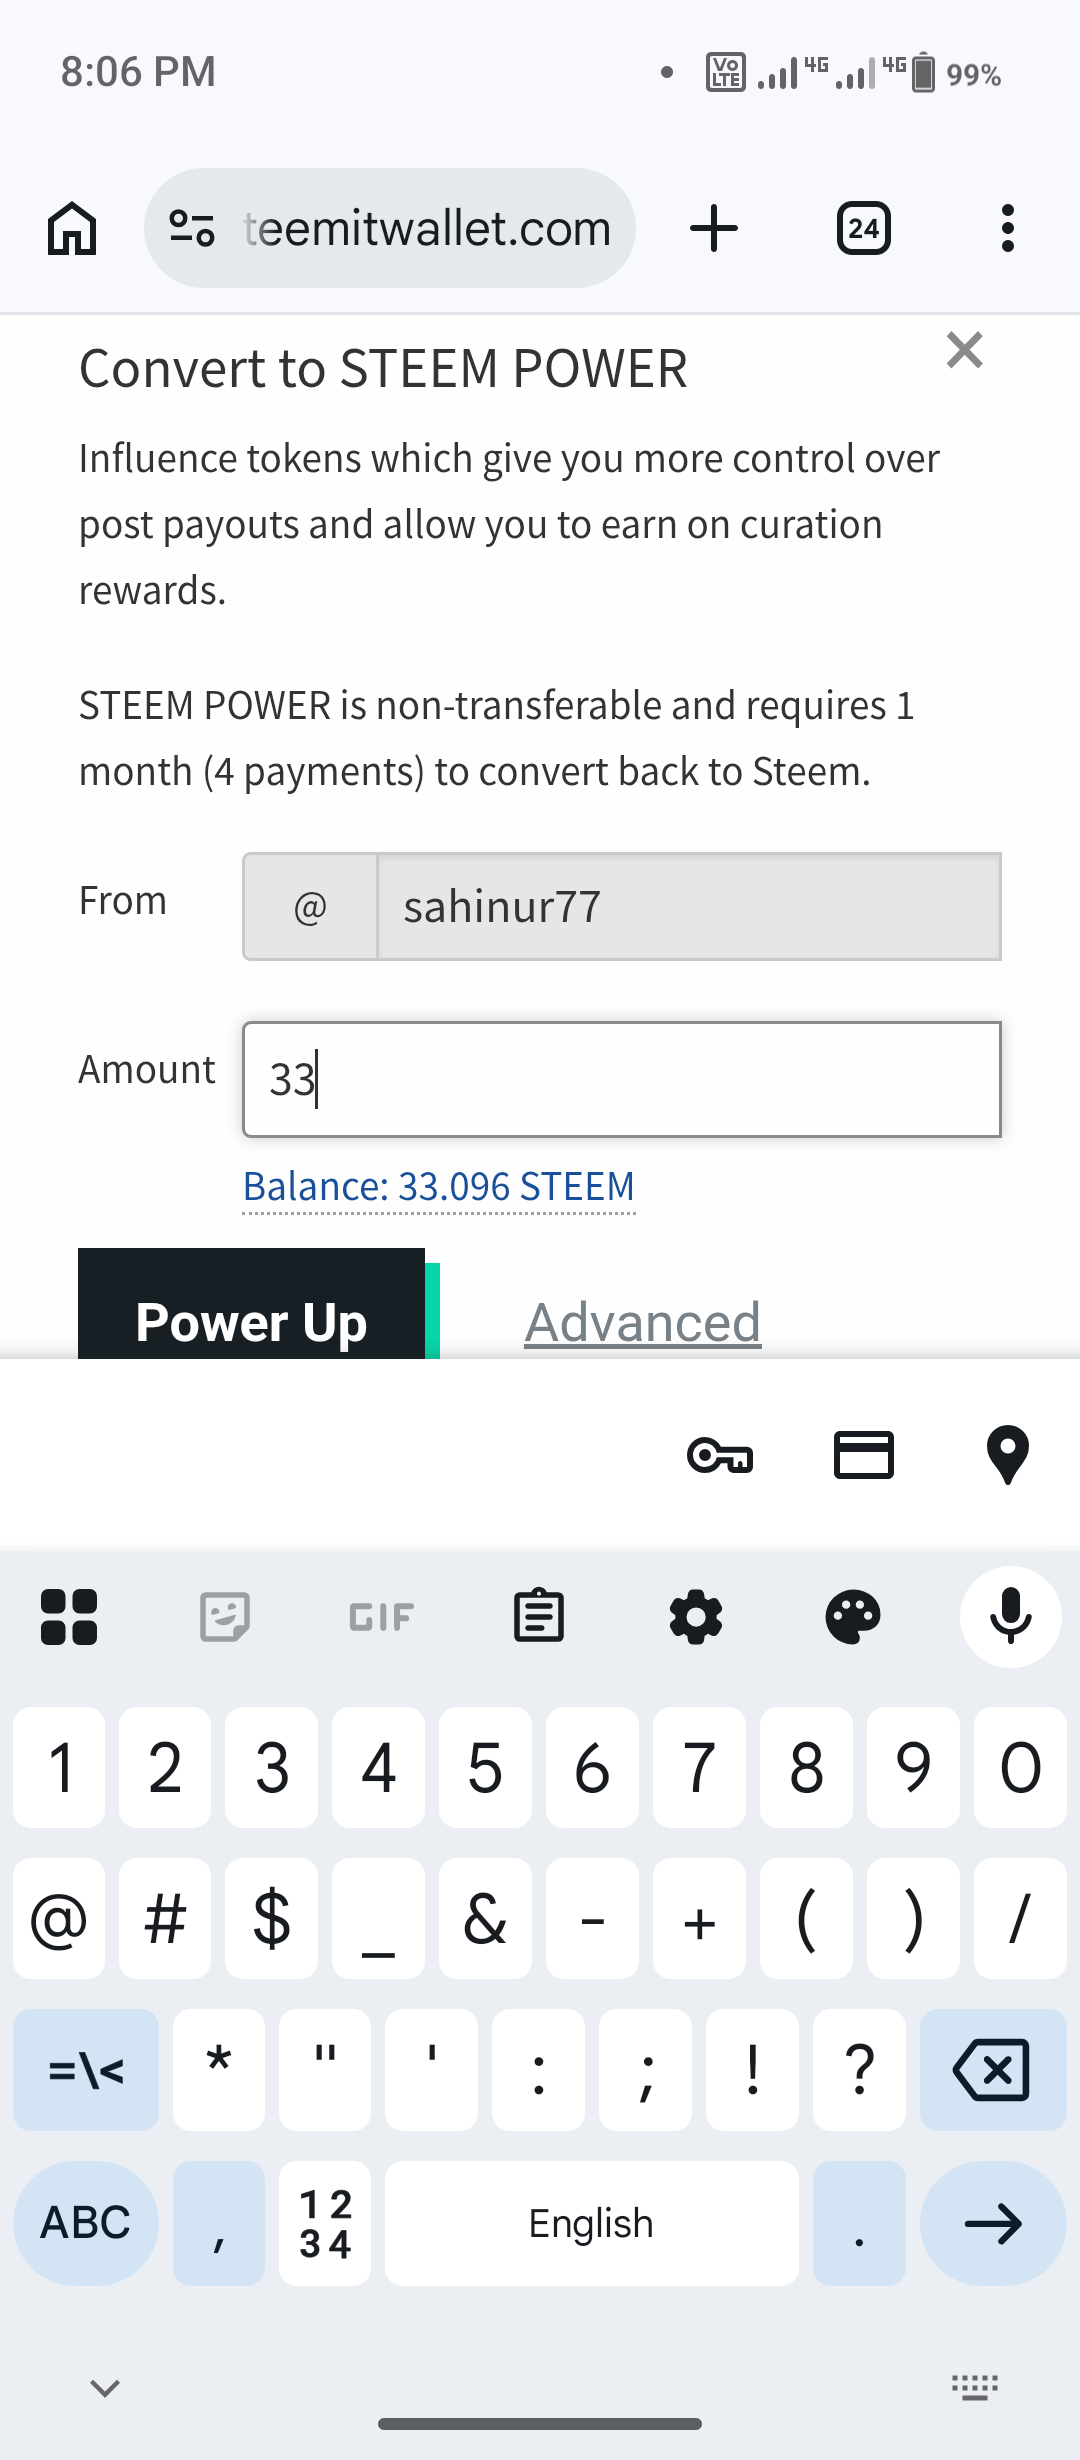Switch to more symbols =\< layout

pyautogui.click(x=86, y=2070)
